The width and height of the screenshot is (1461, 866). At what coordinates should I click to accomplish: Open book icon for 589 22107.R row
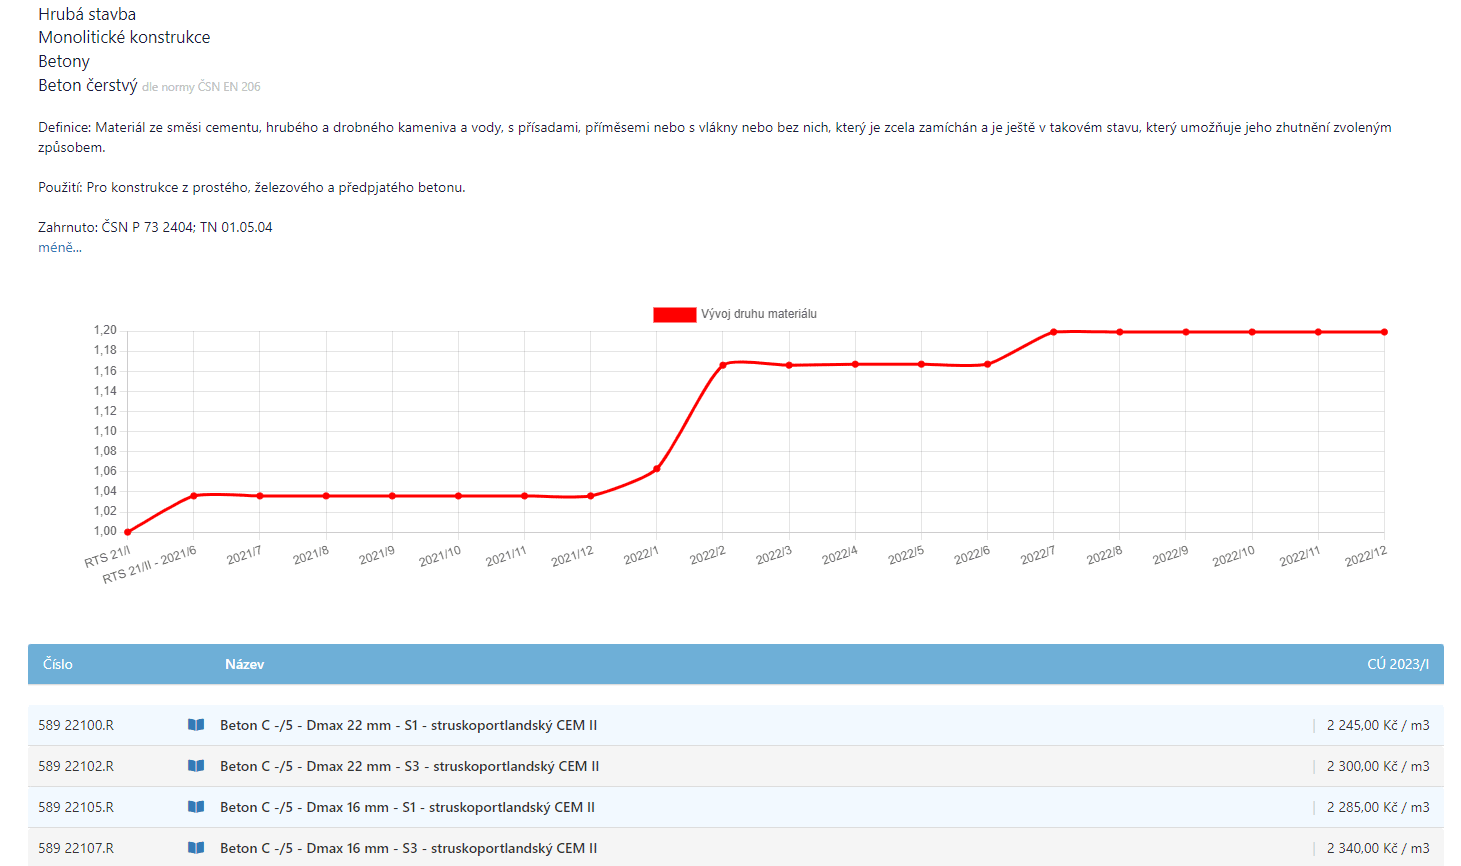pyautogui.click(x=196, y=848)
